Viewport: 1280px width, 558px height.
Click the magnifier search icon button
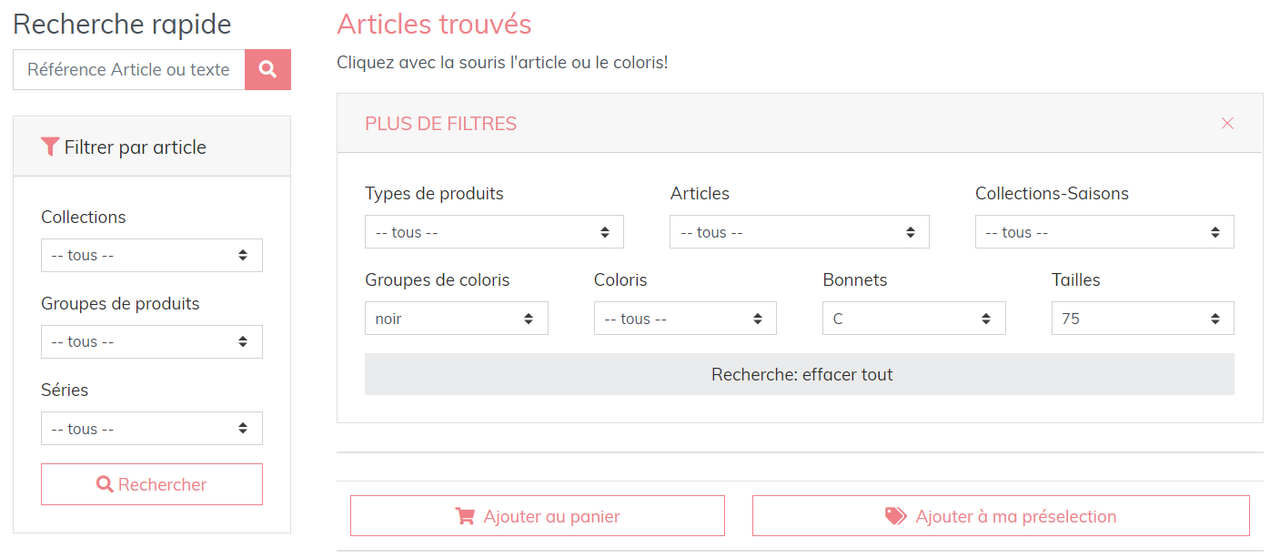click(x=268, y=69)
